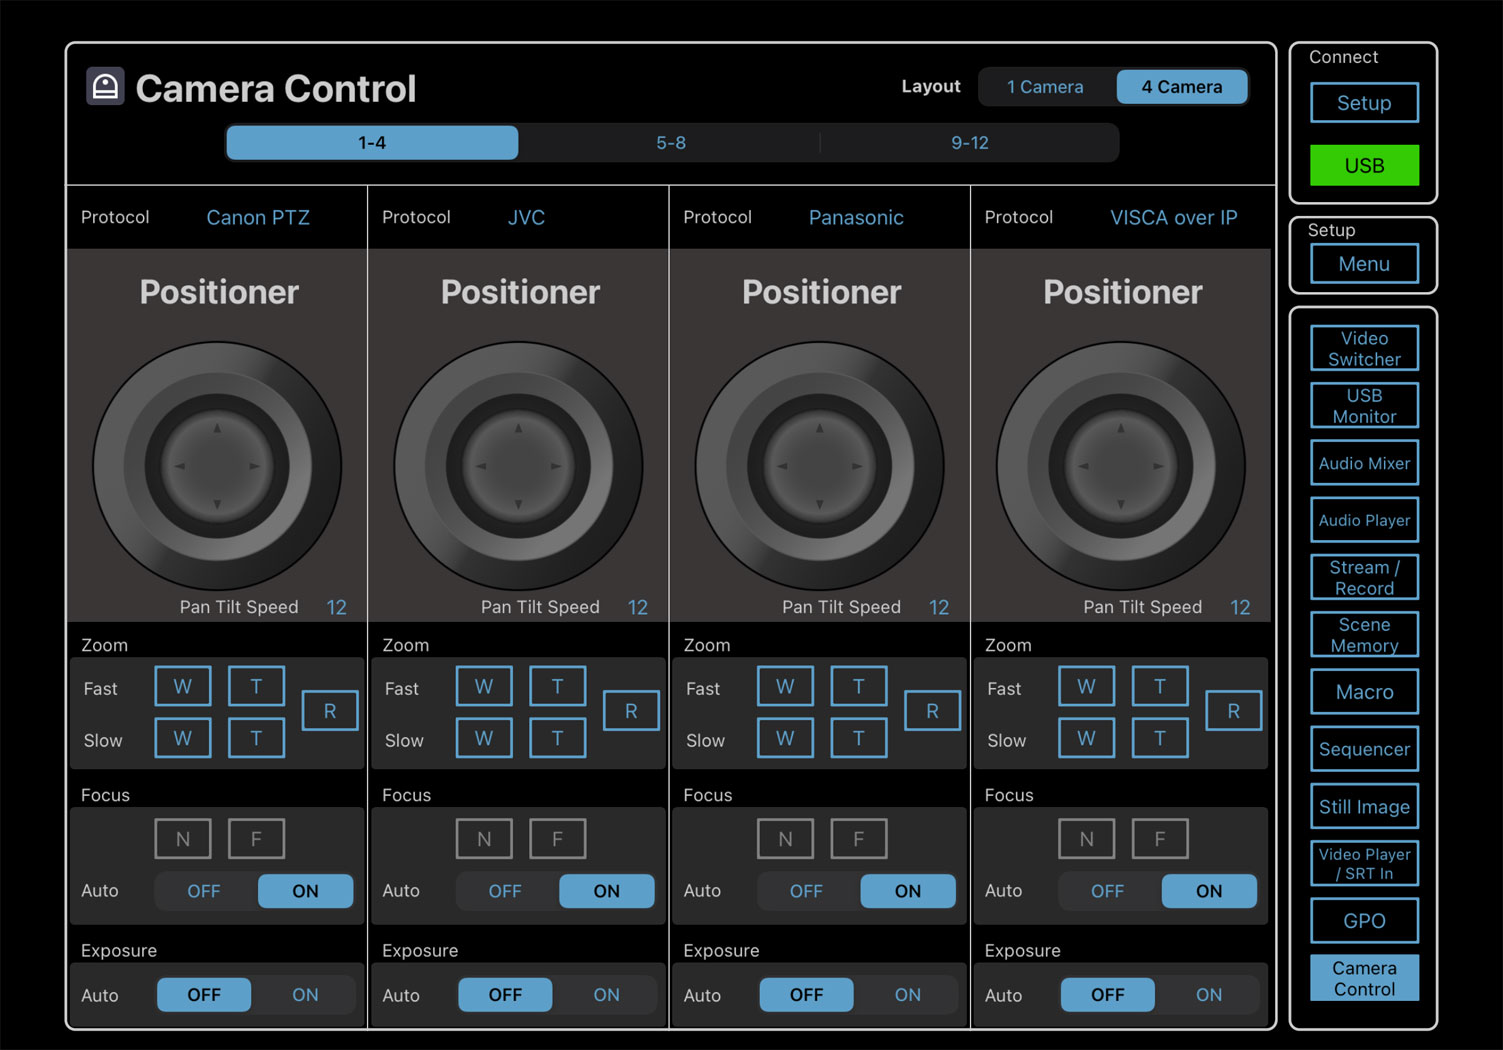
Task: Select the 9-12 camera group tab
Action: point(969,143)
